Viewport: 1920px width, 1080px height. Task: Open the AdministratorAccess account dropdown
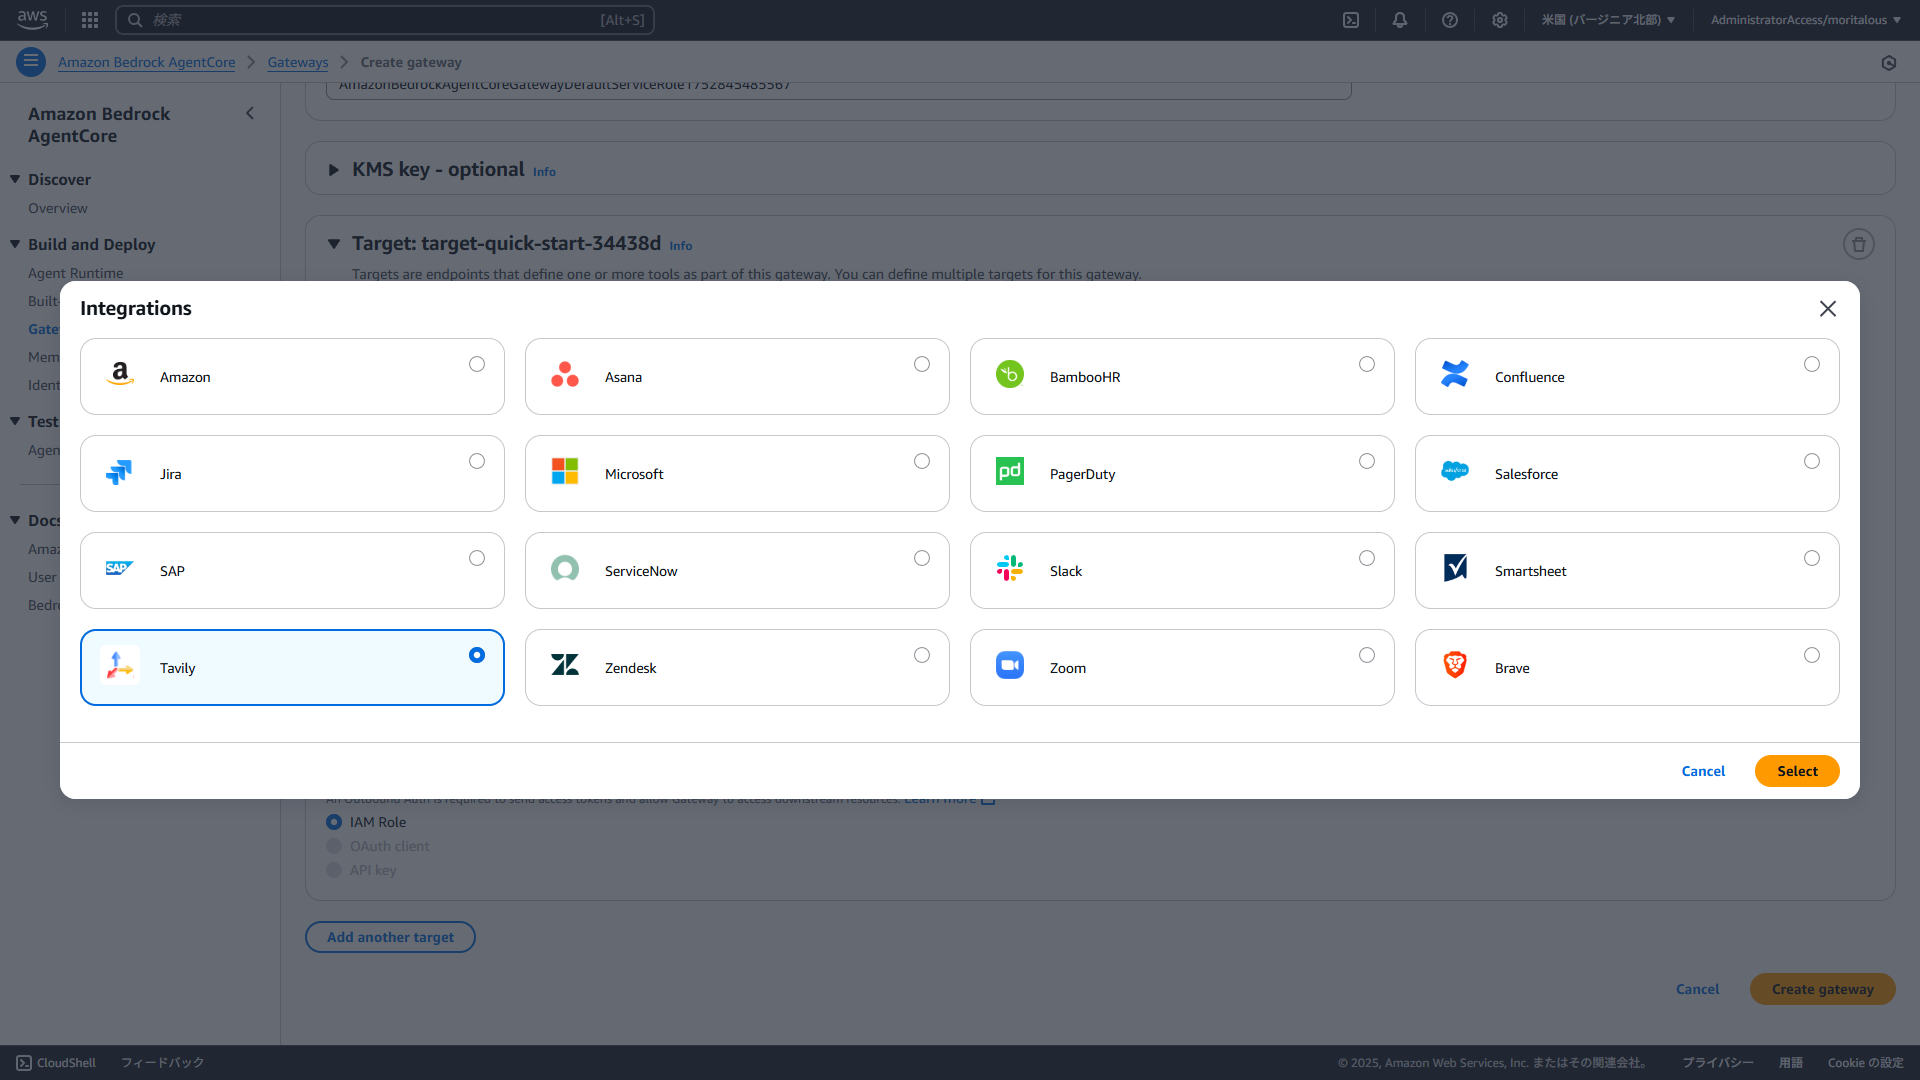(x=1805, y=20)
